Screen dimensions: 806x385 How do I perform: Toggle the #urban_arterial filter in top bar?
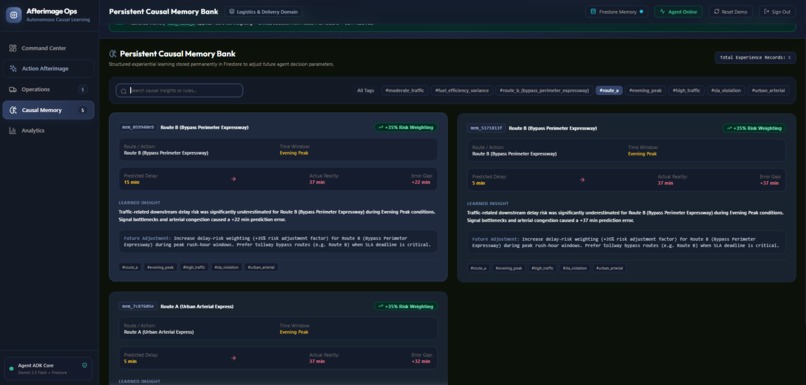[x=768, y=90]
